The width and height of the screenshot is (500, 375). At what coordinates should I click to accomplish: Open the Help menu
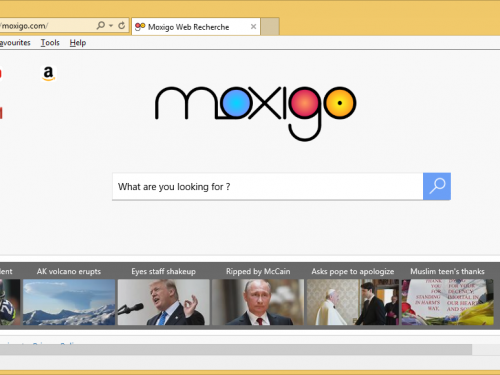pyautogui.click(x=78, y=43)
